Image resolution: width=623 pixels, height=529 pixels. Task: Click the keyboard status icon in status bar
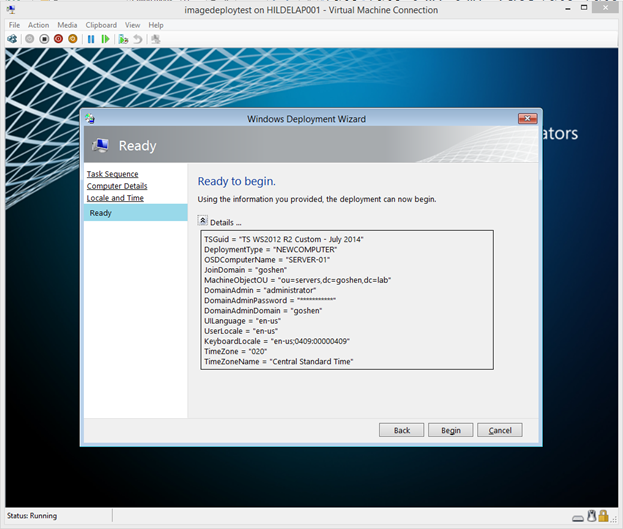click(578, 518)
